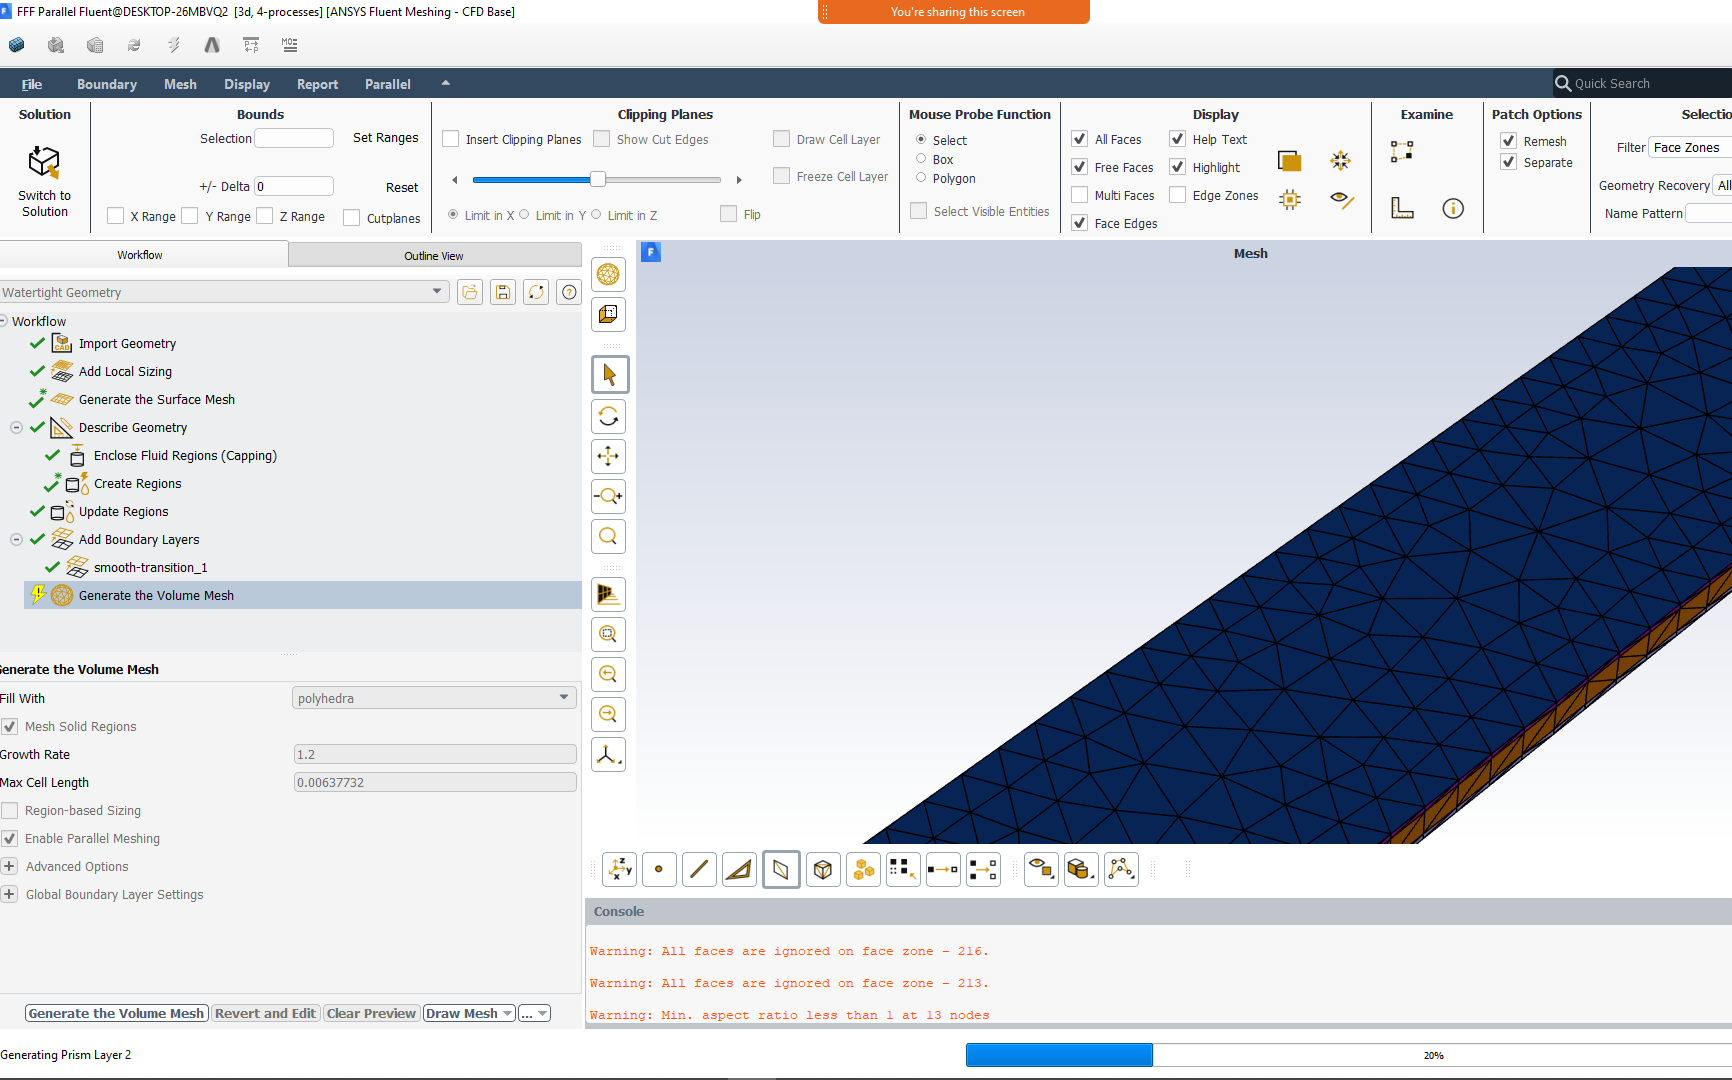Expand Global Boundary Layer Settings

click(x=9, y=894)
